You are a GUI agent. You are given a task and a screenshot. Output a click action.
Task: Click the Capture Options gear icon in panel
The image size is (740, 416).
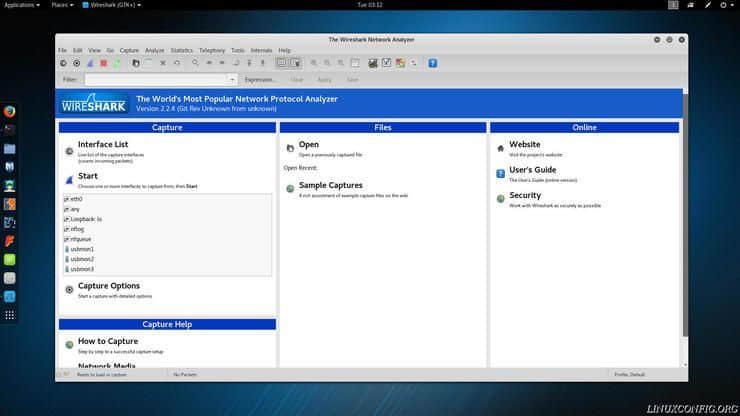(69, 290)
